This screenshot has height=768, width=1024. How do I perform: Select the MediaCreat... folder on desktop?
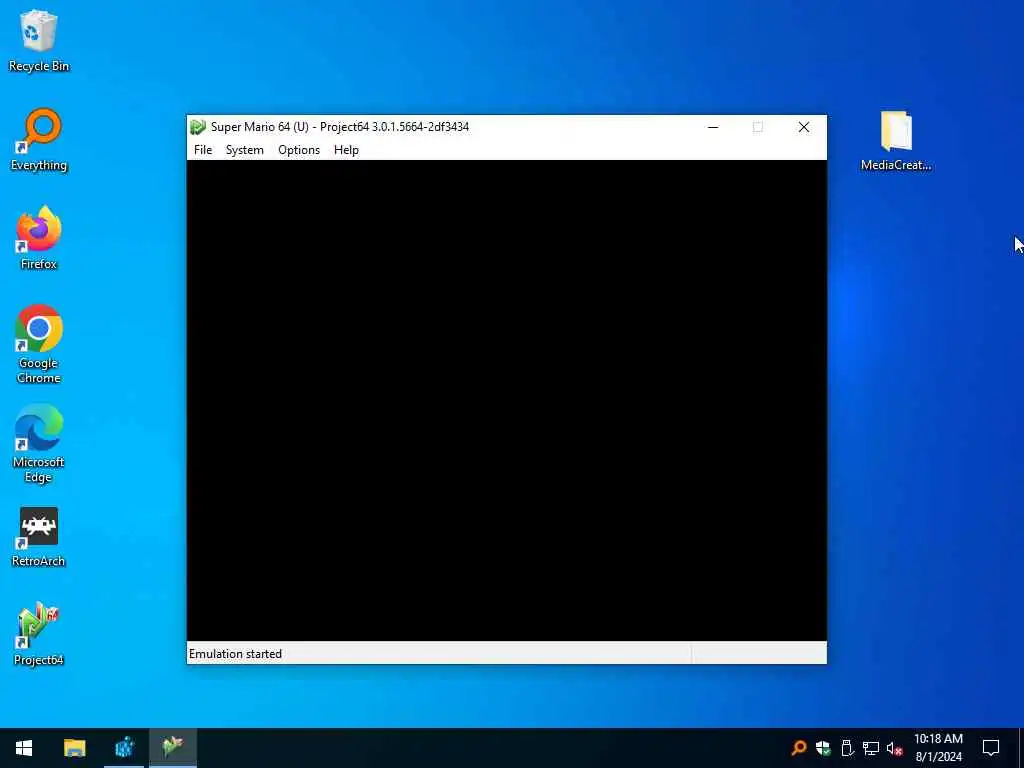pos(896,141)
